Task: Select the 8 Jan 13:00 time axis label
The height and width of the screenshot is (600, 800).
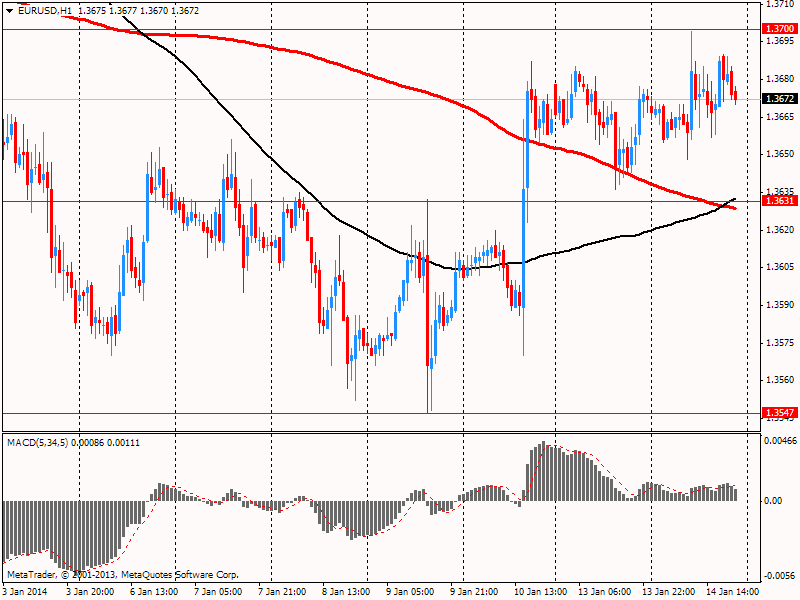Action: [x=346, y=591]
